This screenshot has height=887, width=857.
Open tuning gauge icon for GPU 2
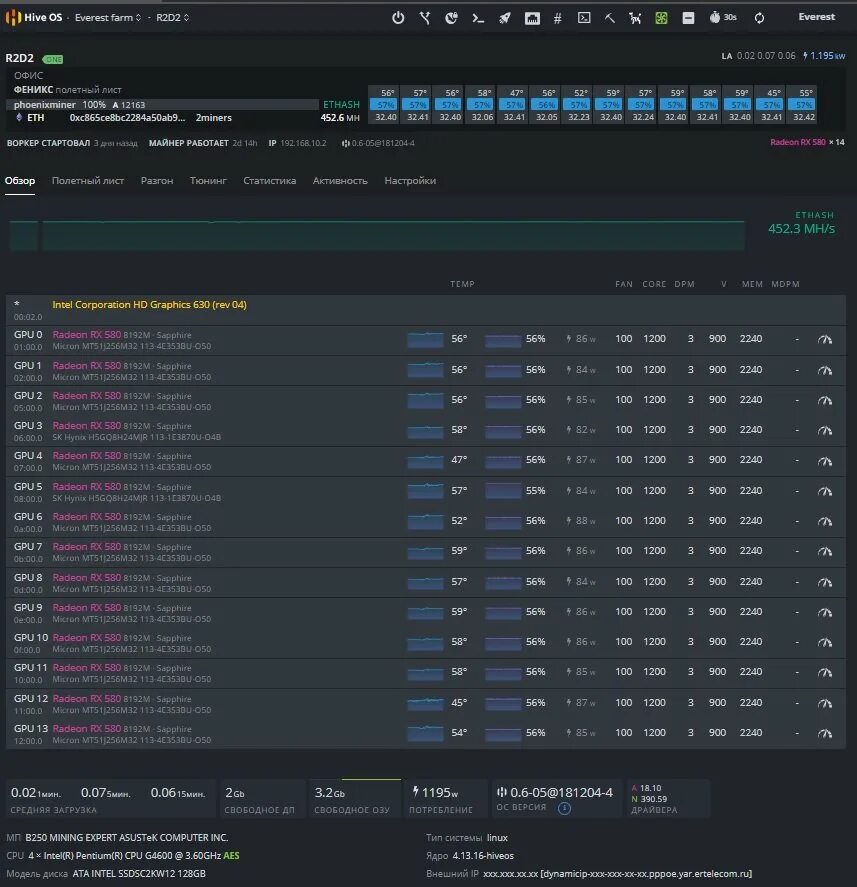coord(825,400)
